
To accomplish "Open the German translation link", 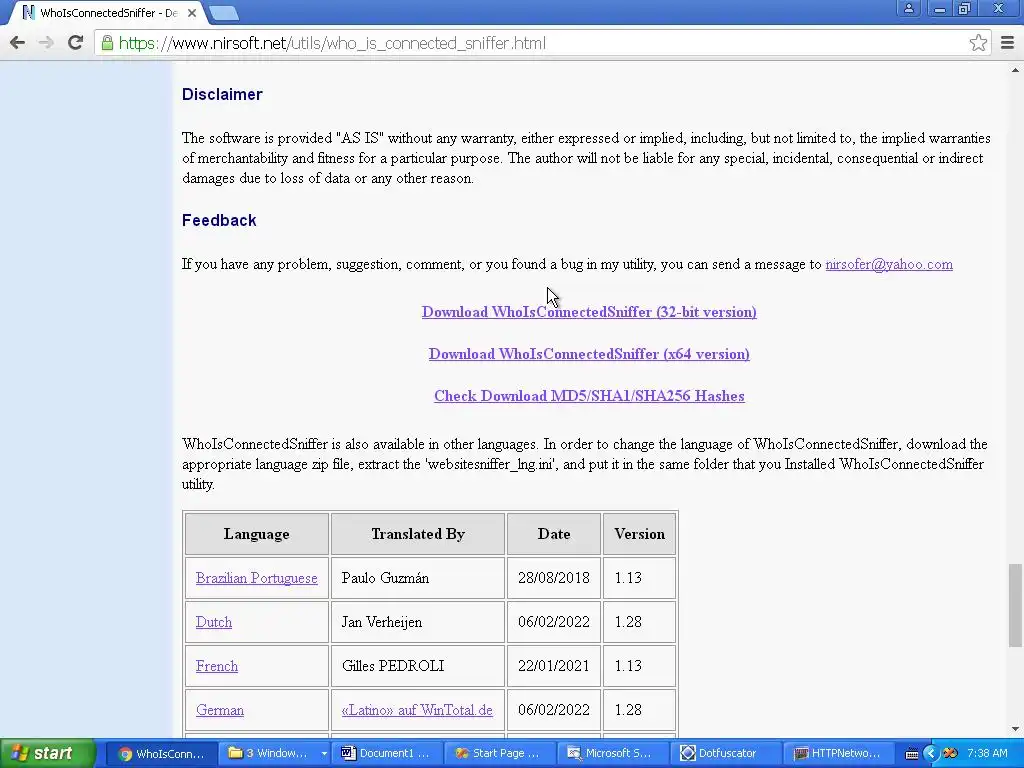I will (219, 710).
